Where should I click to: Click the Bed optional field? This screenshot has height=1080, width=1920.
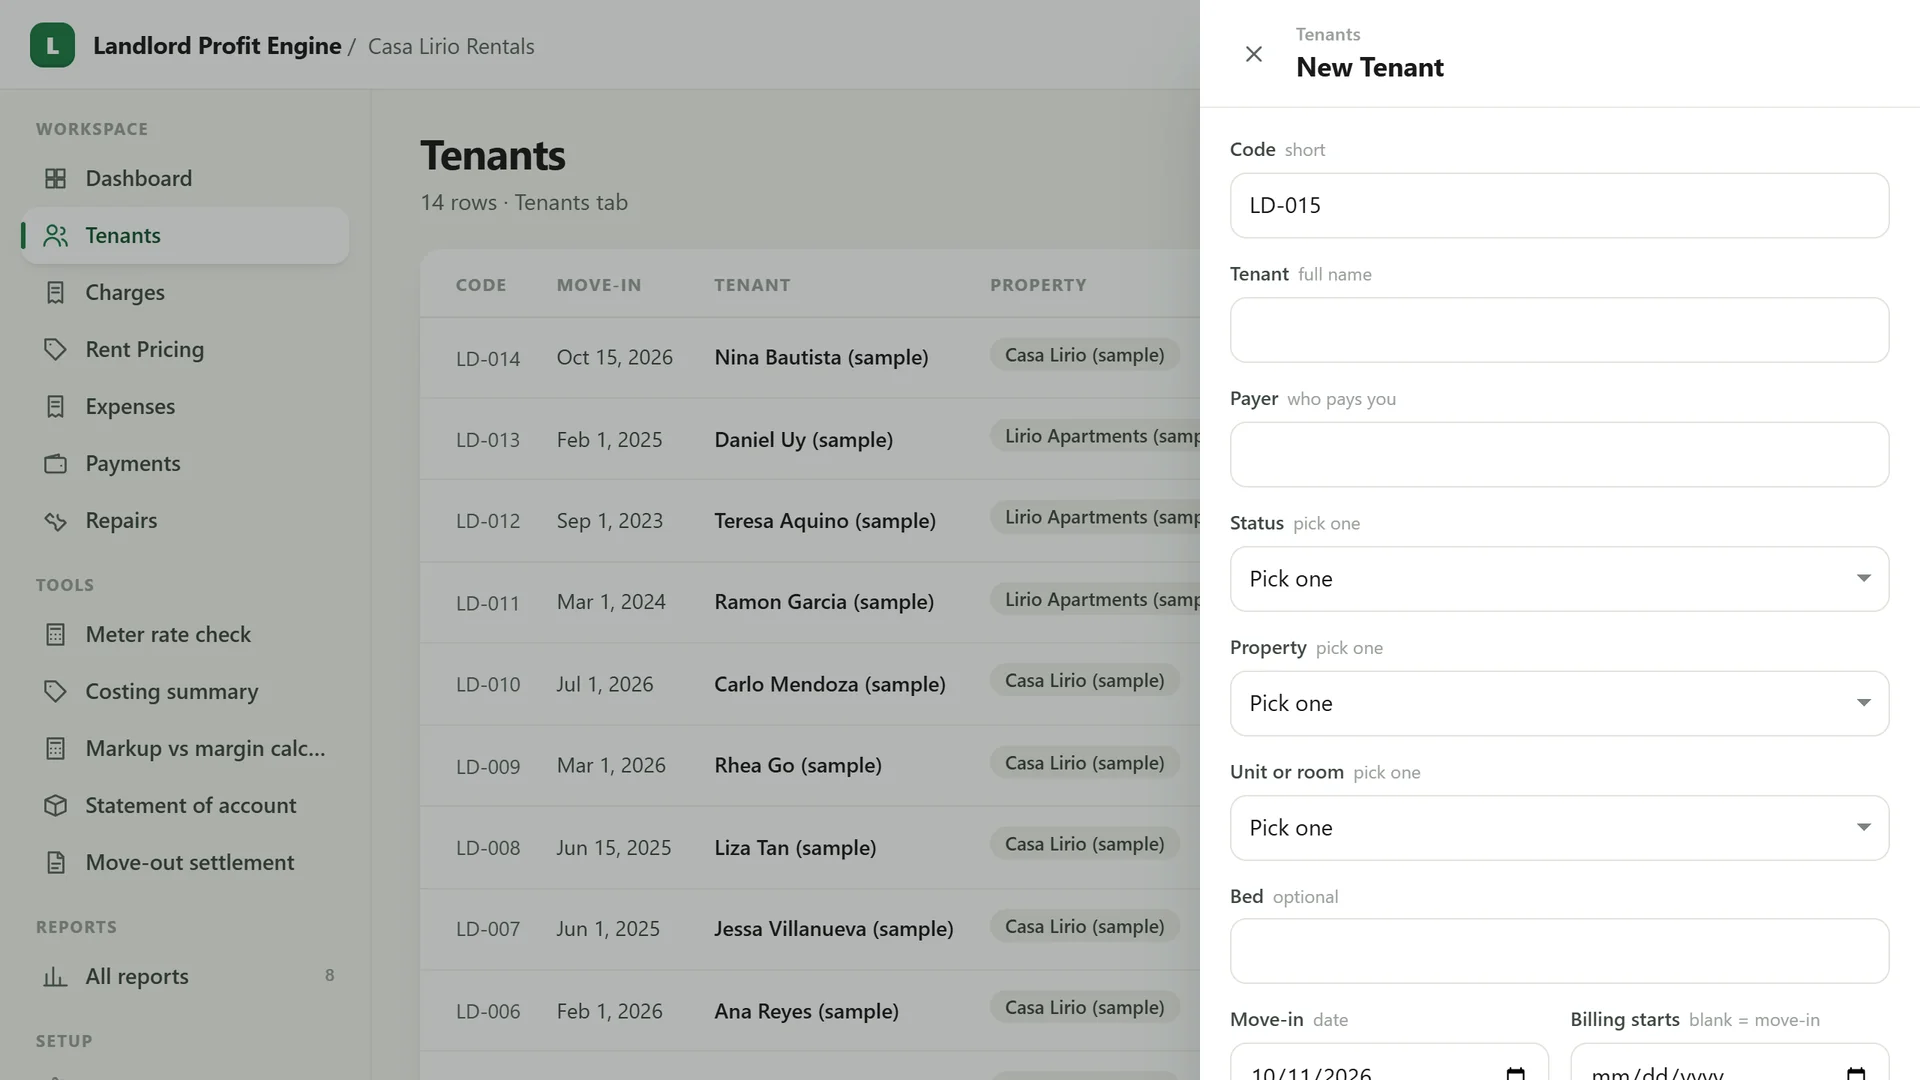(1559, 951)
